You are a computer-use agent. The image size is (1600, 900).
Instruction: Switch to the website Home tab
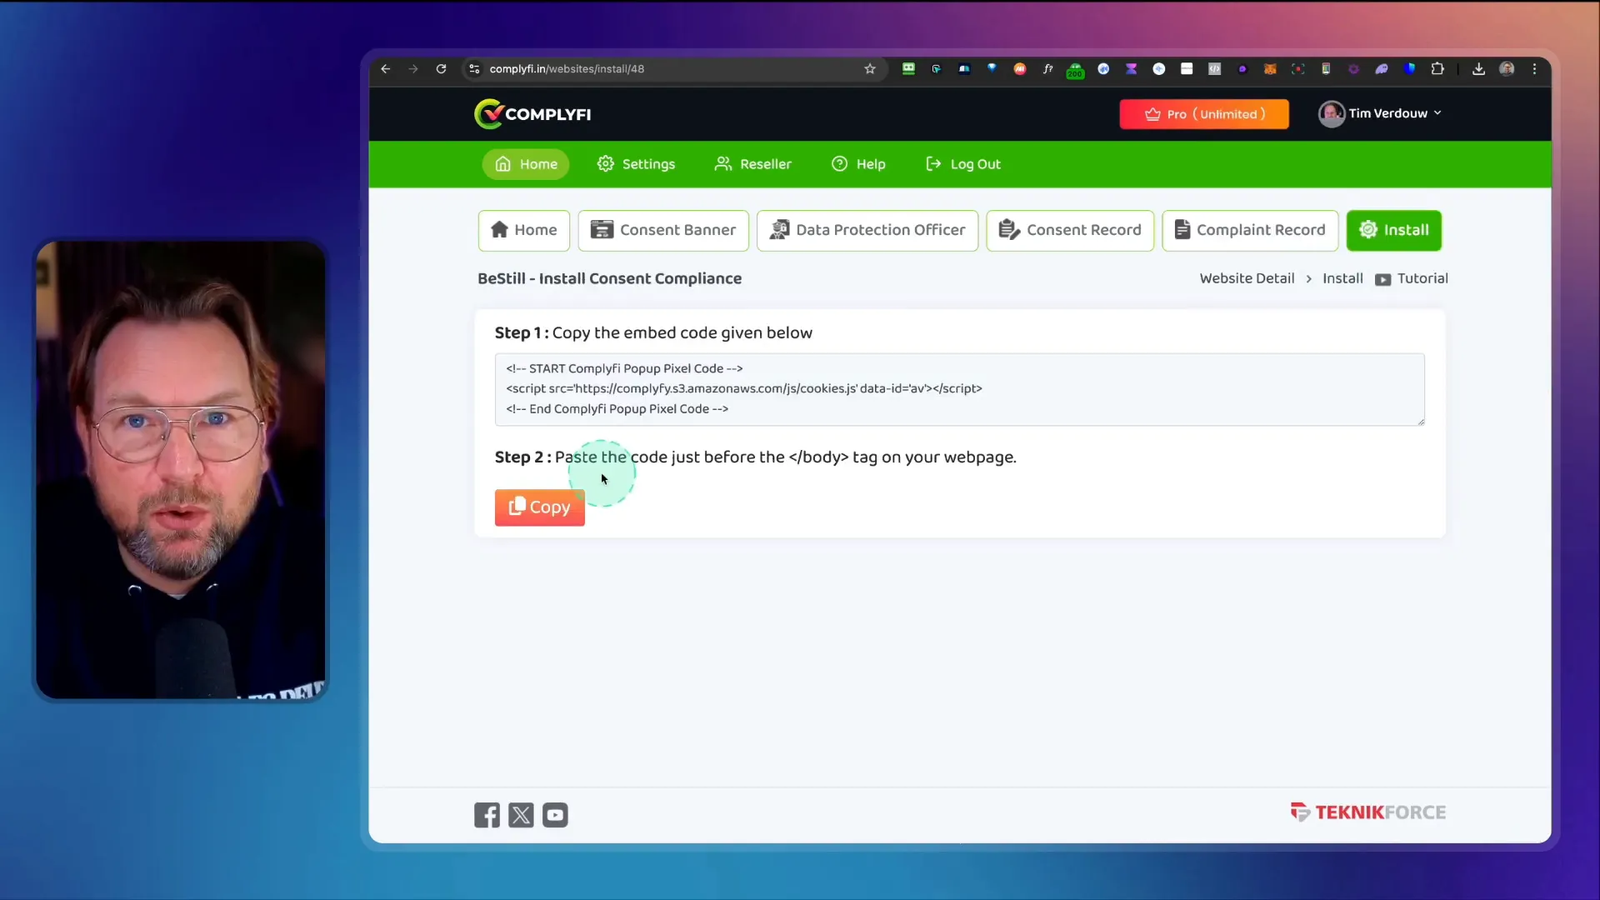tap(524, 230)
